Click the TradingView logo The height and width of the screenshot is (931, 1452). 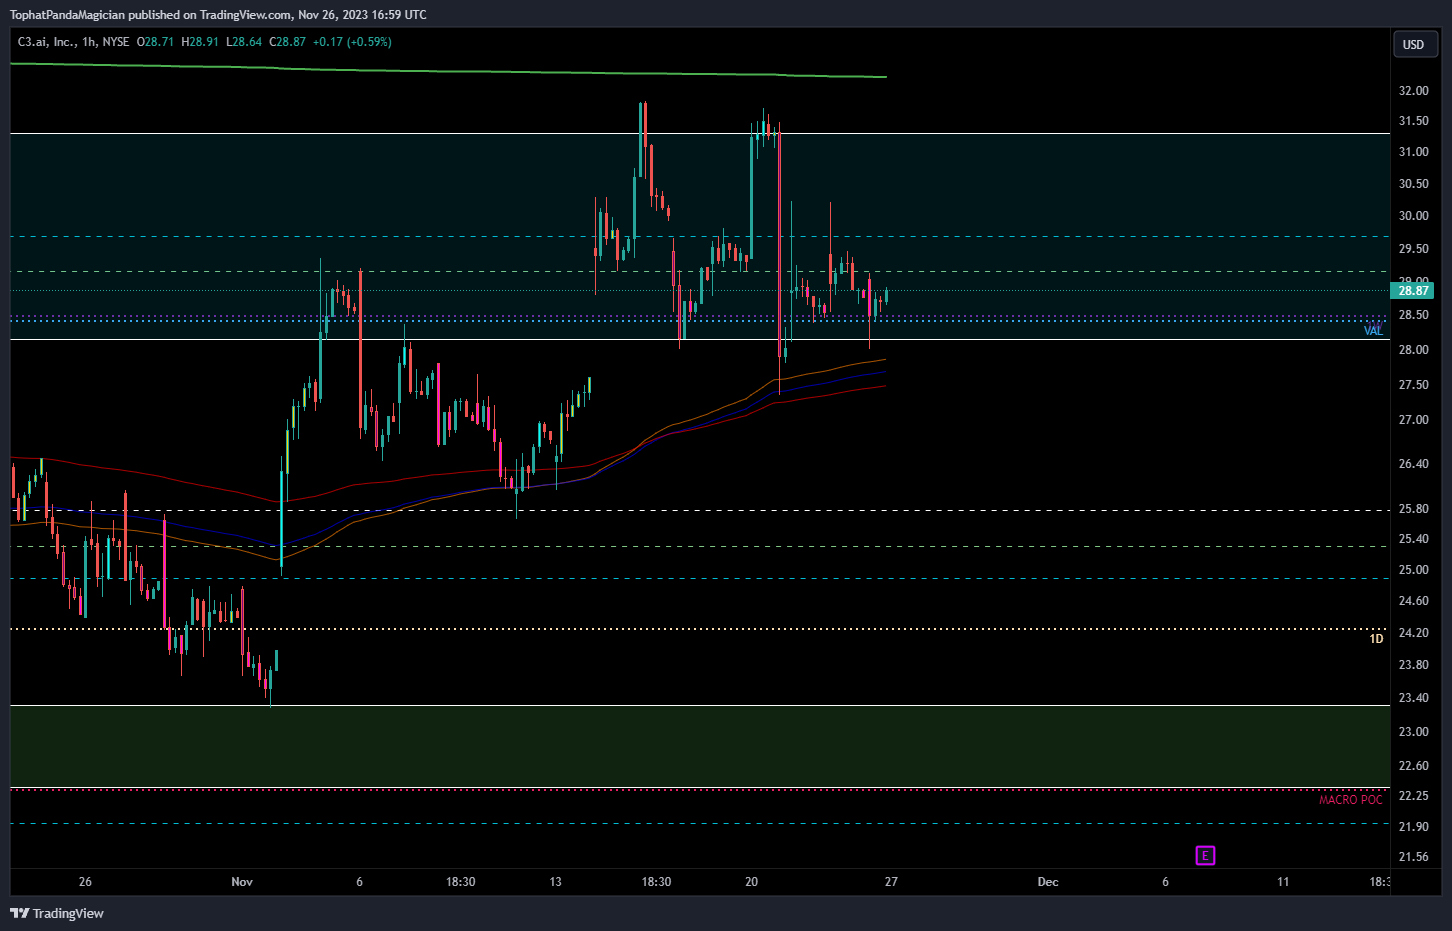57,913
